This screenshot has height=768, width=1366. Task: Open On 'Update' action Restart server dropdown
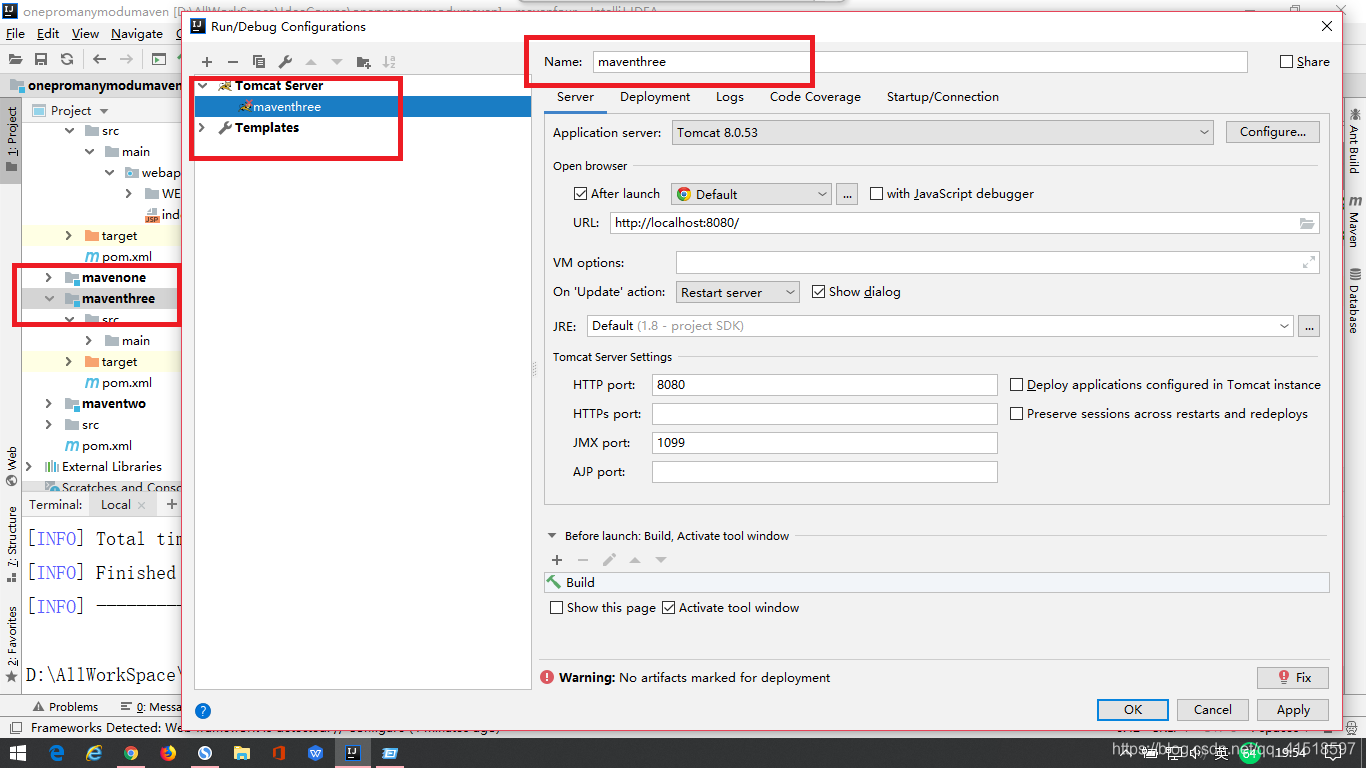coord(738,292)
